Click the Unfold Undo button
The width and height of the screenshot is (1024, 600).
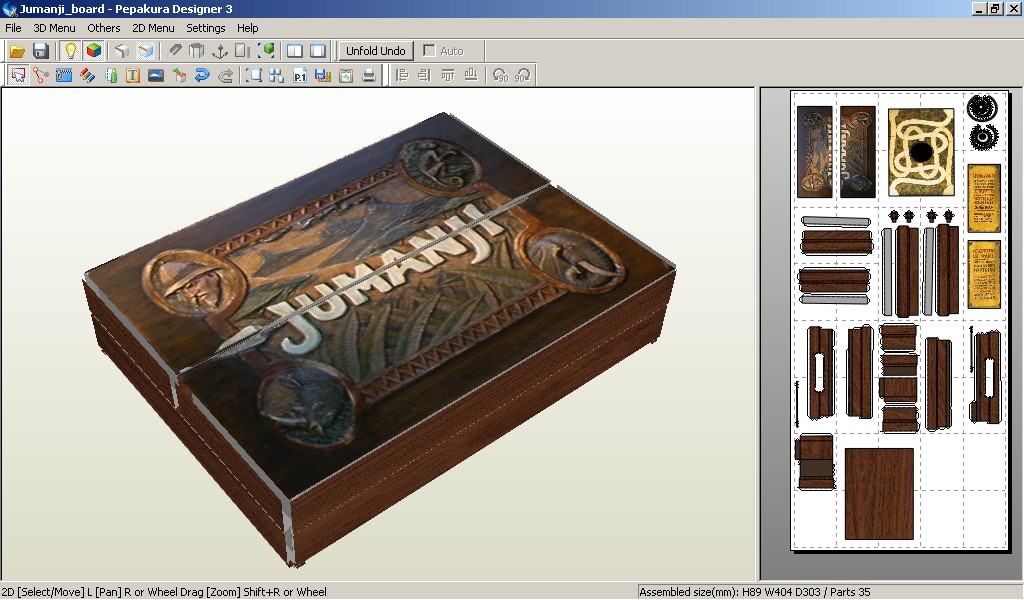pyautogui.click(x=376, y=51)
